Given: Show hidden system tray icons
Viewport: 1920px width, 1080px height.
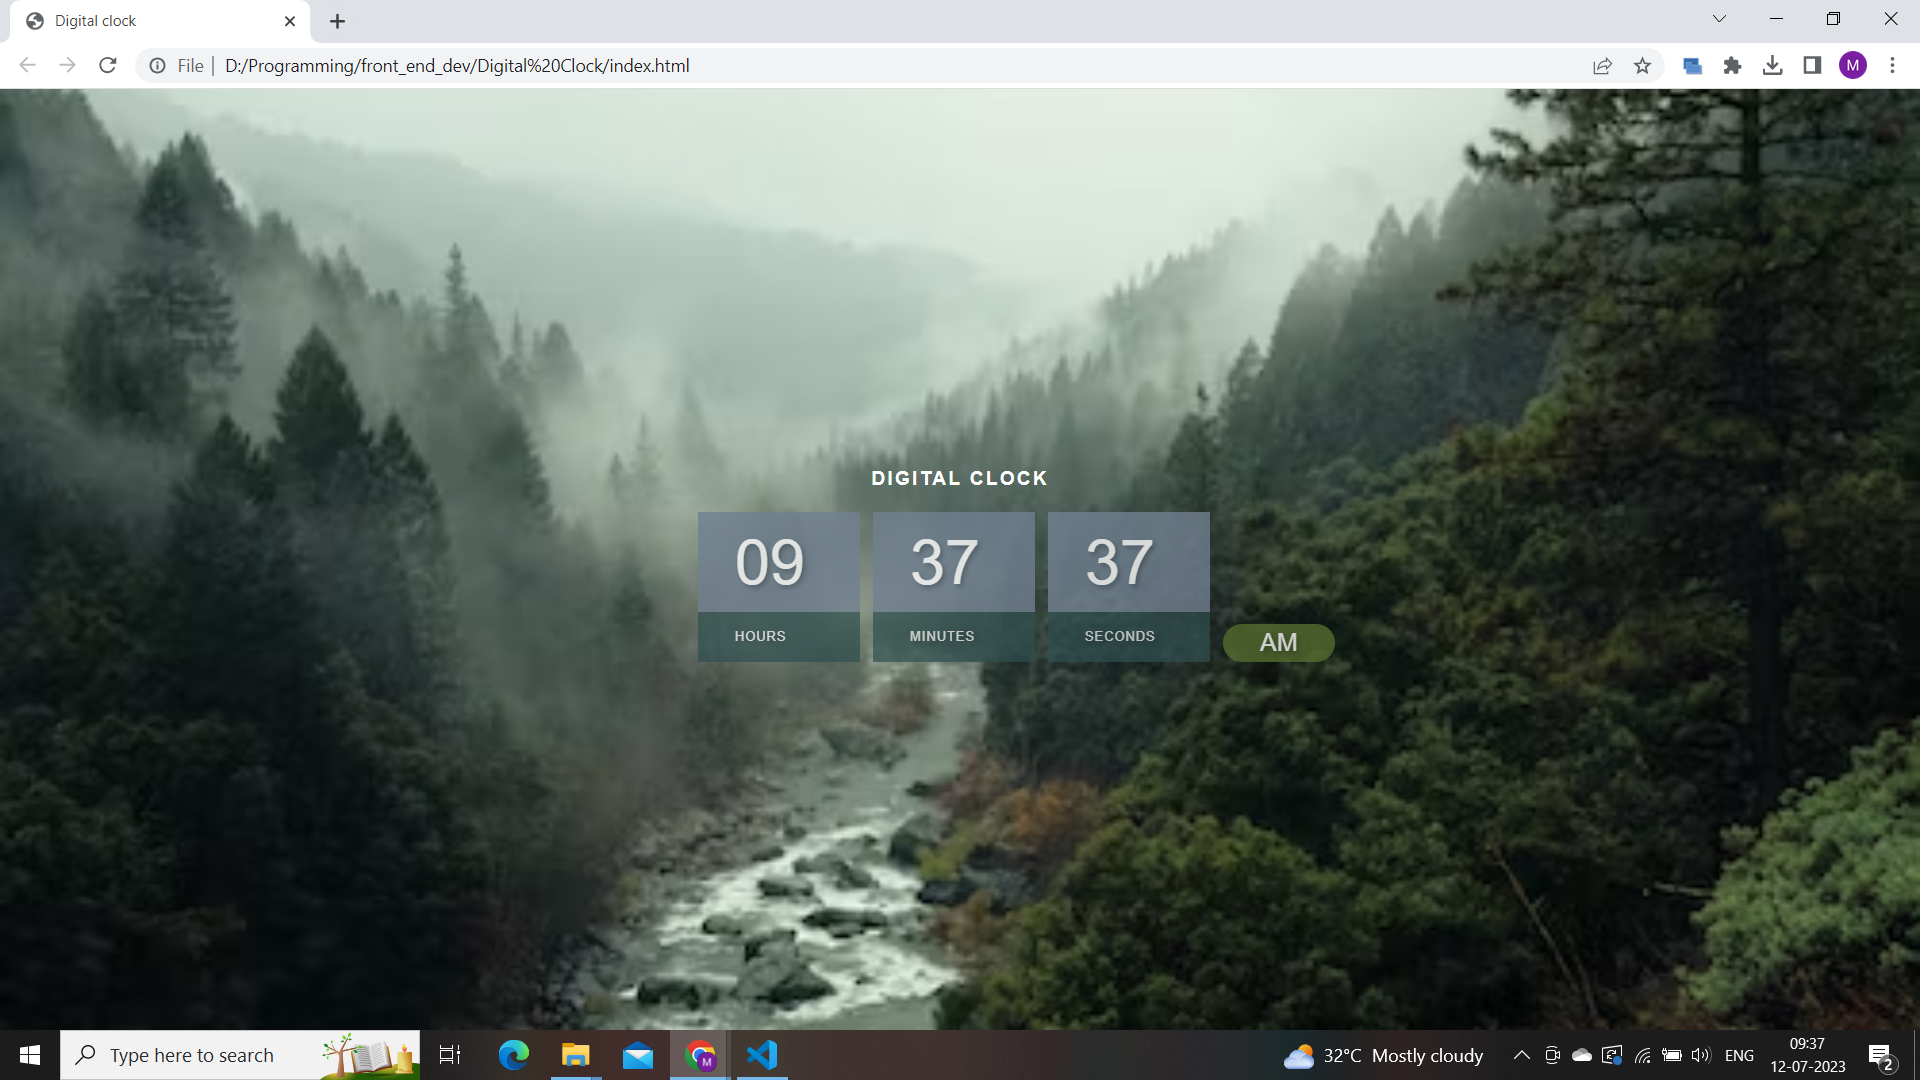Looking at the screenshot, I should [x=1521, y=1055].
